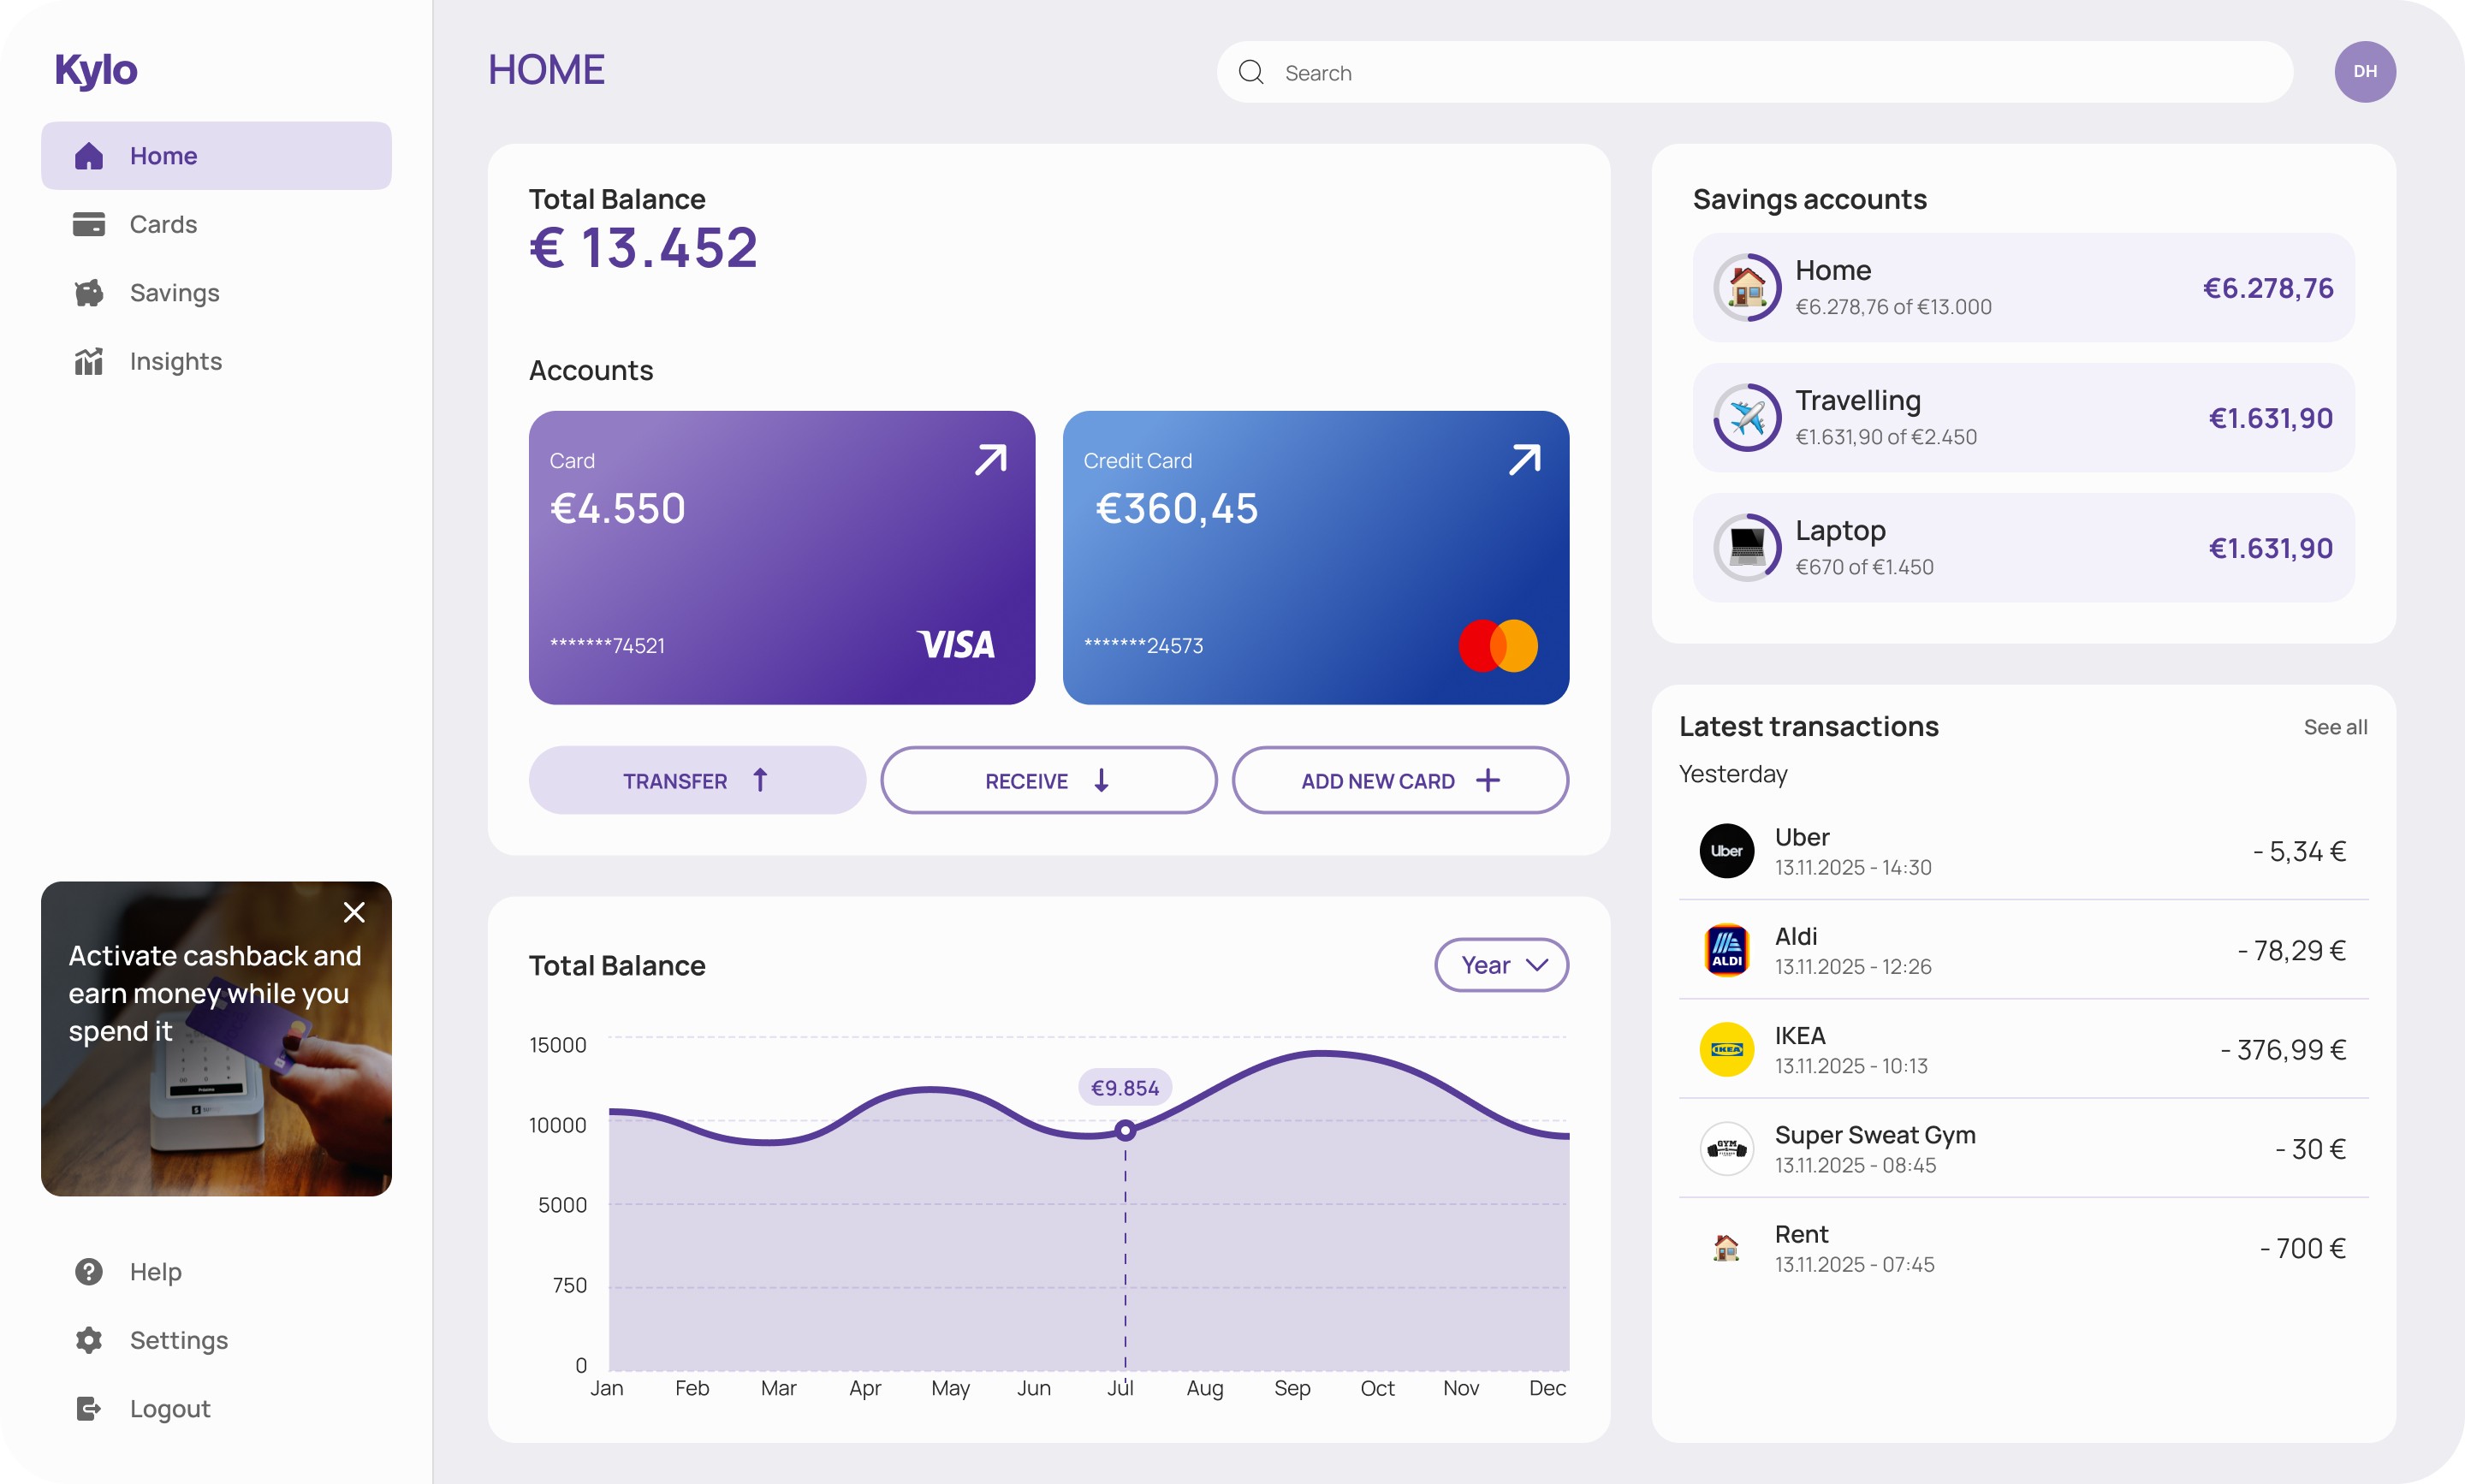Open See all transactions link
The image size is (2465, 1484).
coord(2334,727)
